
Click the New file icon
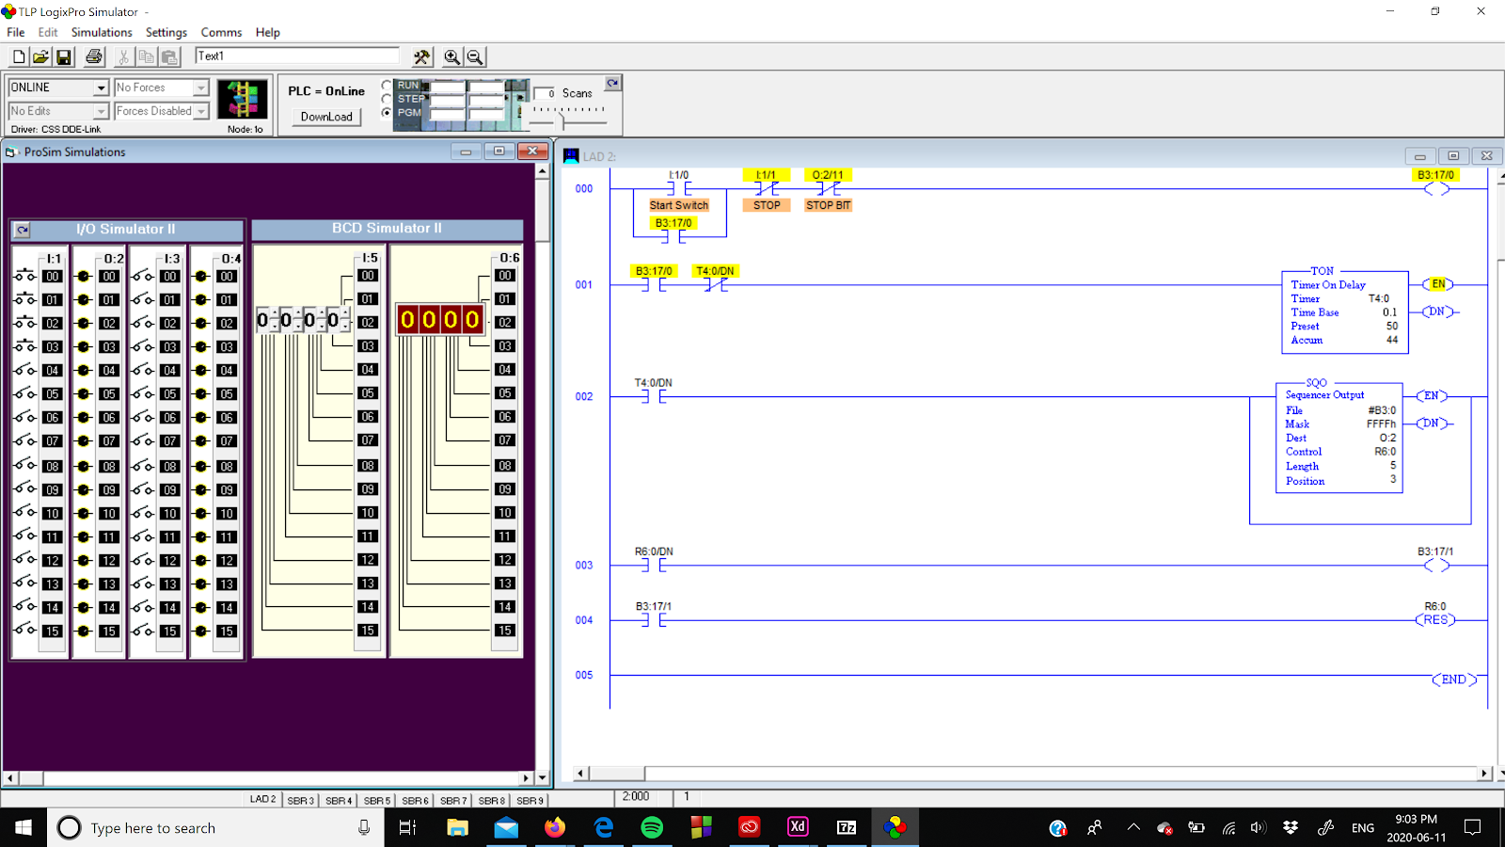[x=18, y=57]
